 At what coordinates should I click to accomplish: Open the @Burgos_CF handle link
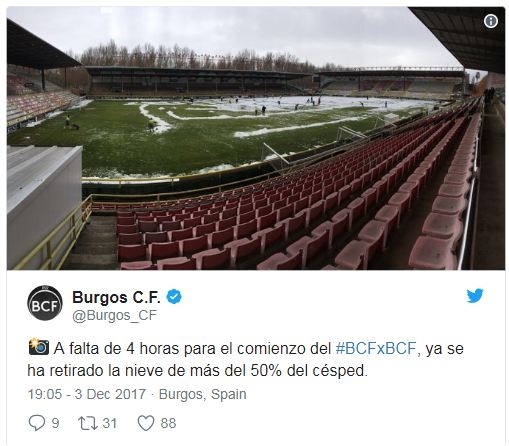click(x=114, y=315)
